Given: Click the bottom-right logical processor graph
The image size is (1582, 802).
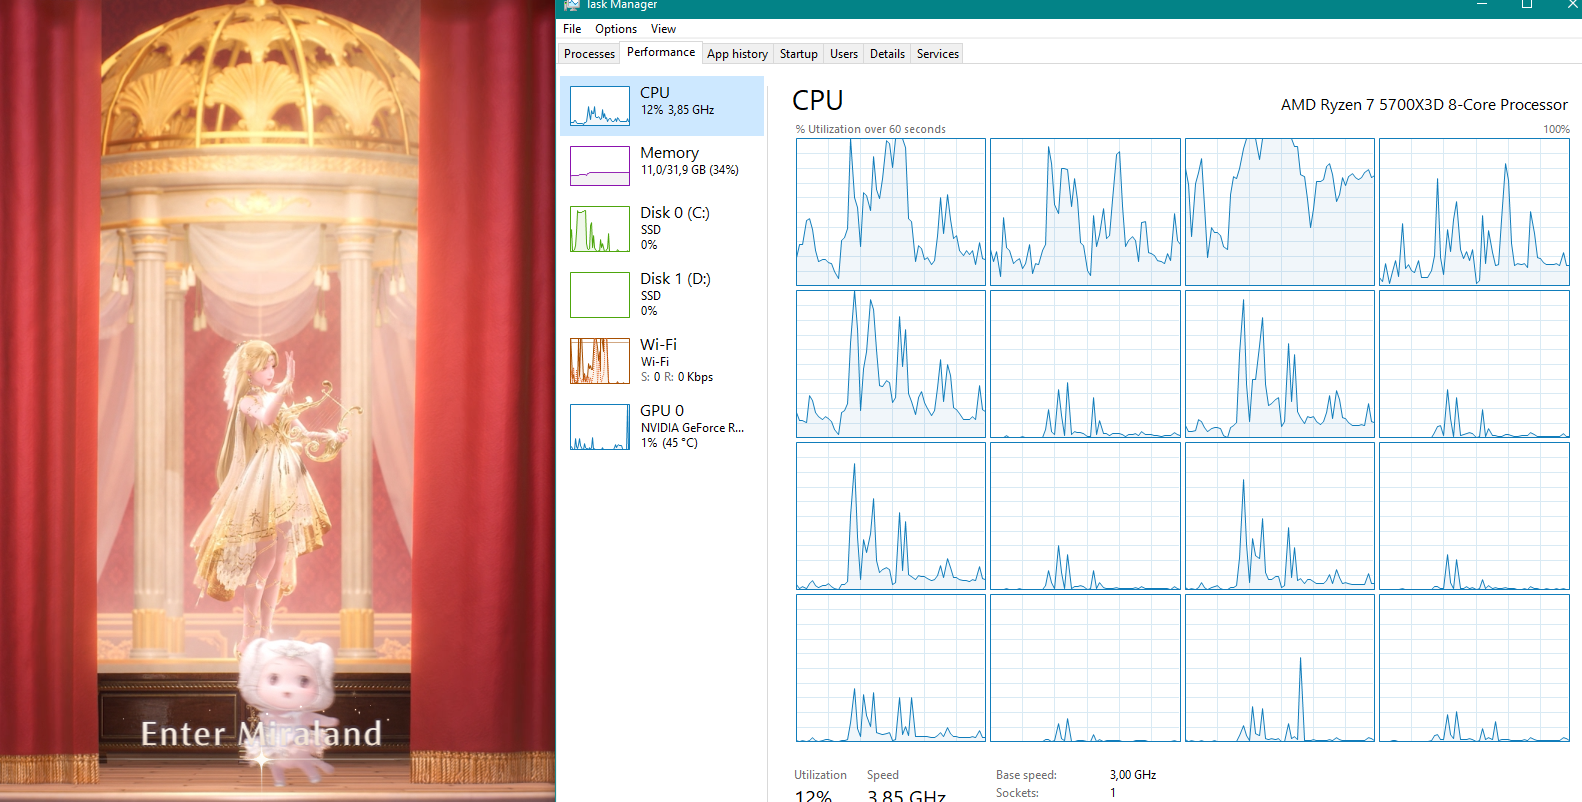Looking at the screenshot, I should [x=1474, y=668].
